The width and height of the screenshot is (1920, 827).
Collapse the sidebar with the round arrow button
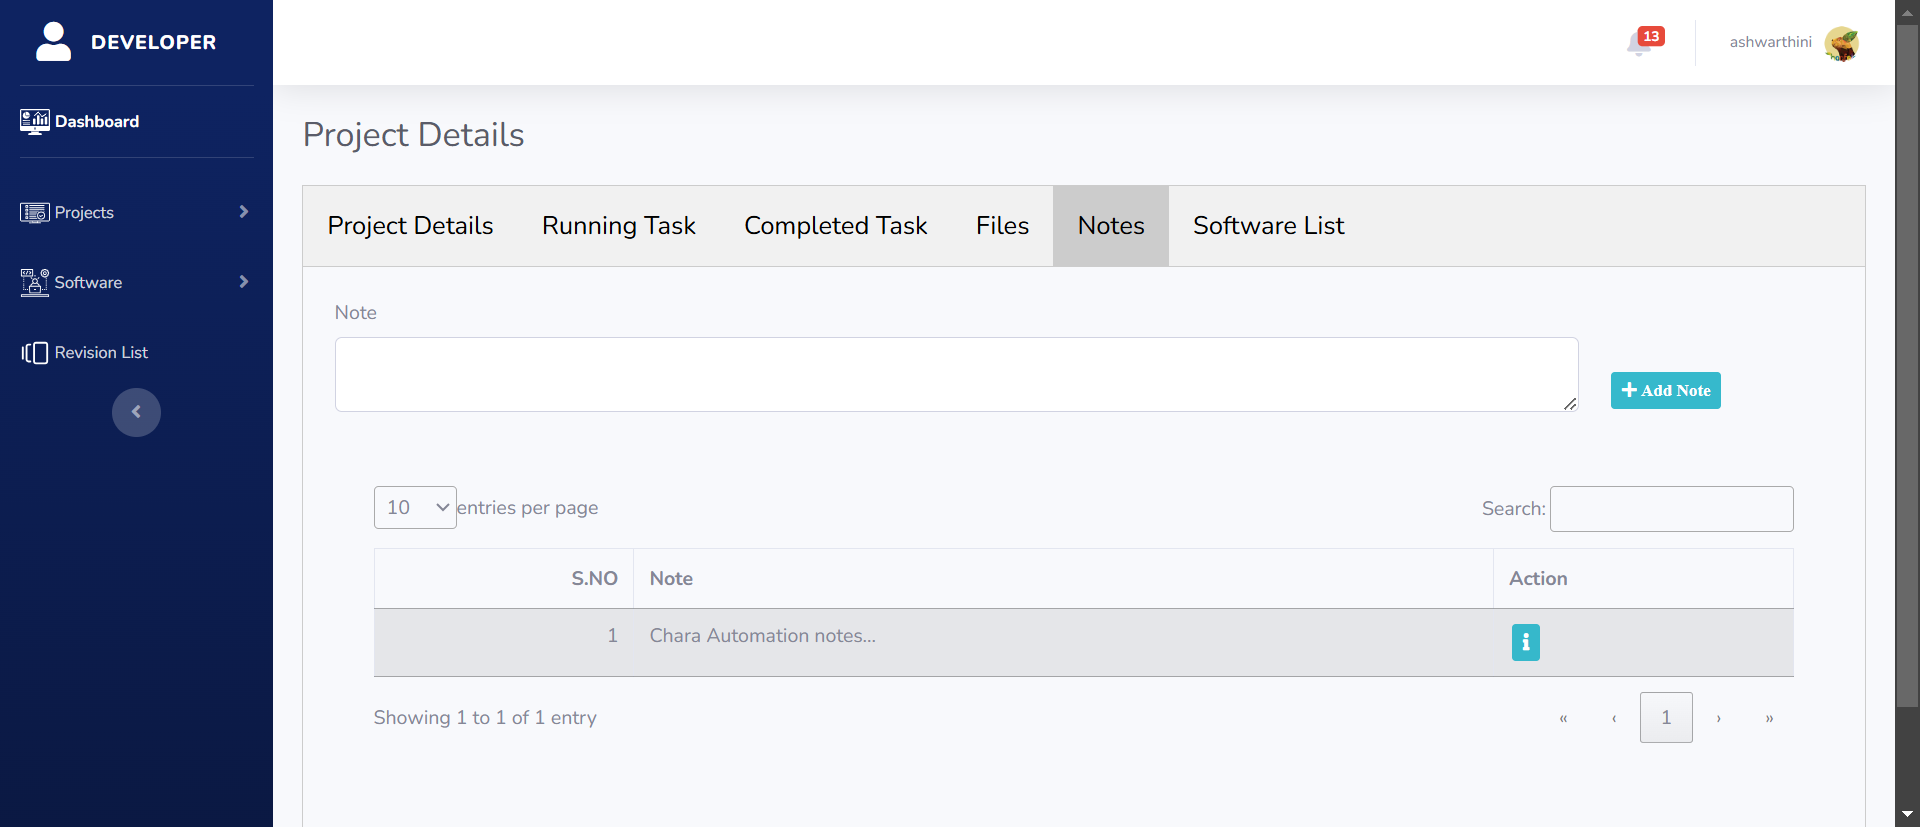coord(136,412)
